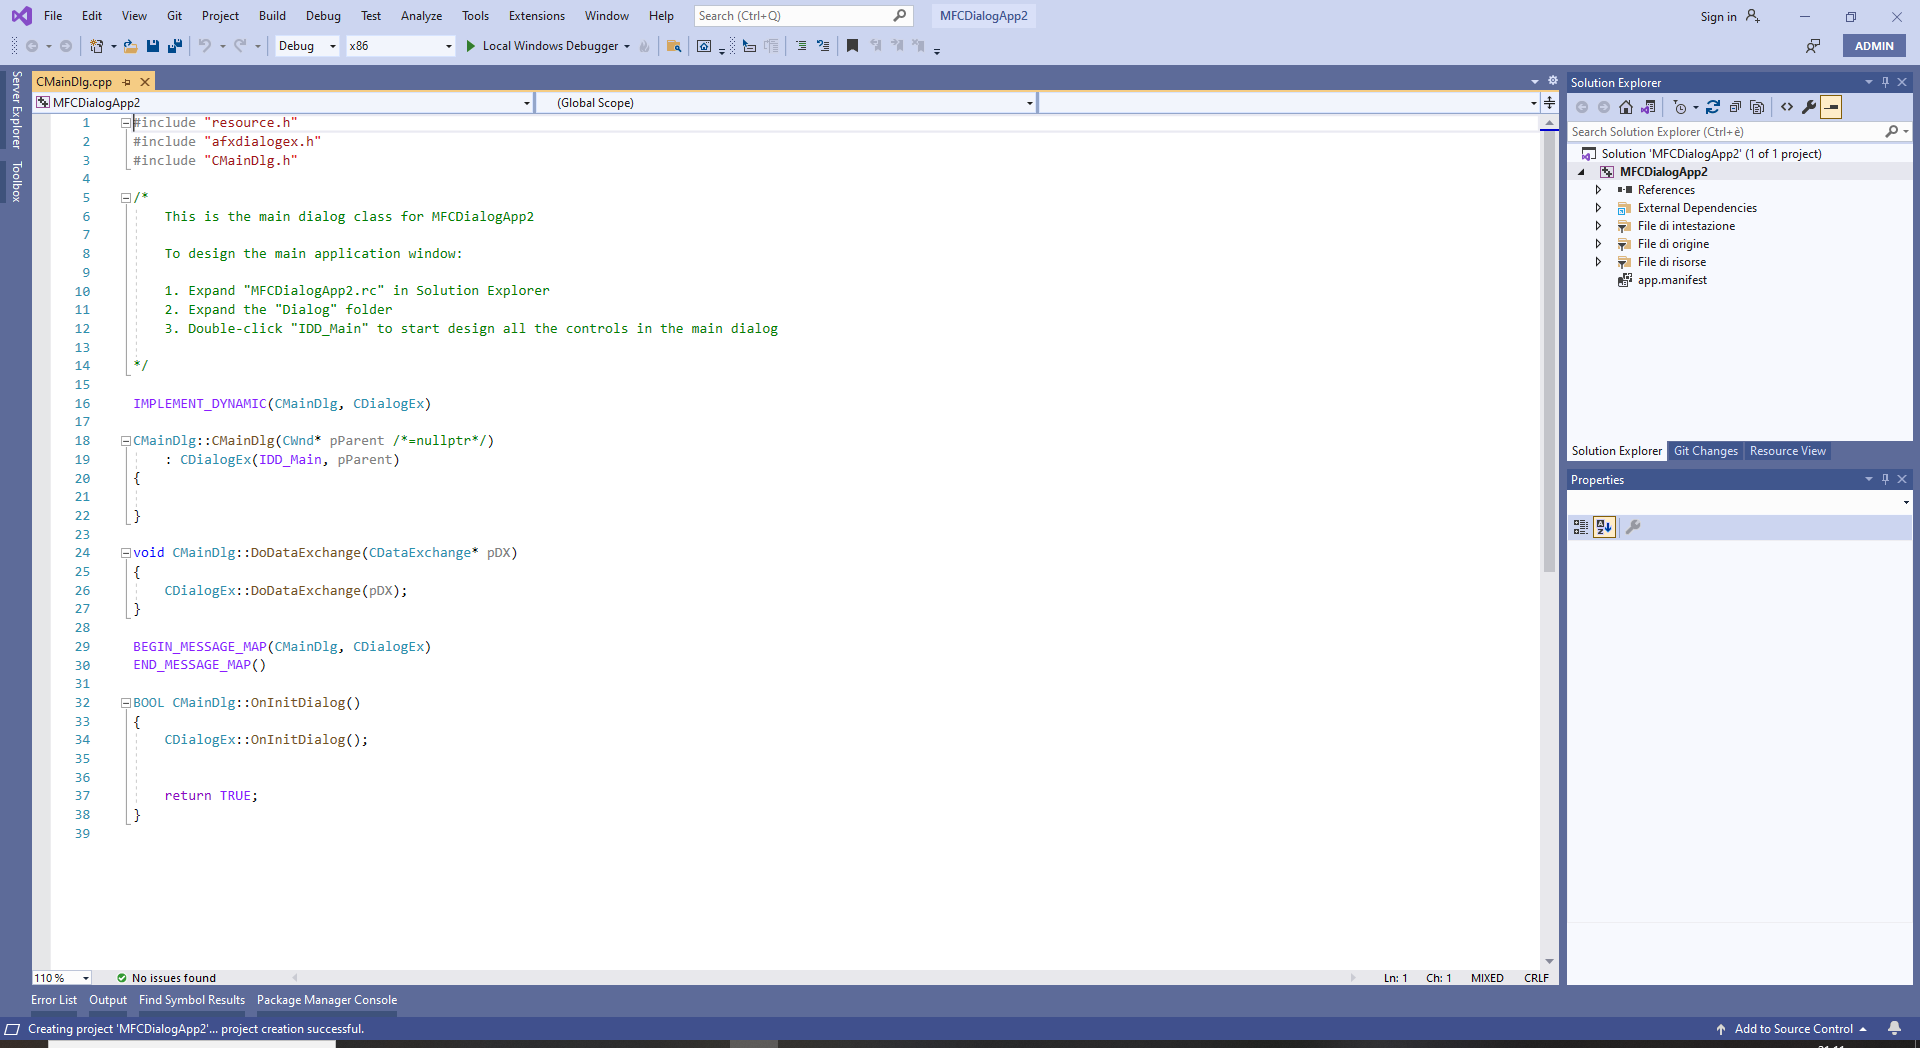The height and width of the screenshot is (1048, 1920).
Task: Click the Property Pages wrench in Properties panel
Action: tap(1633, 527)
